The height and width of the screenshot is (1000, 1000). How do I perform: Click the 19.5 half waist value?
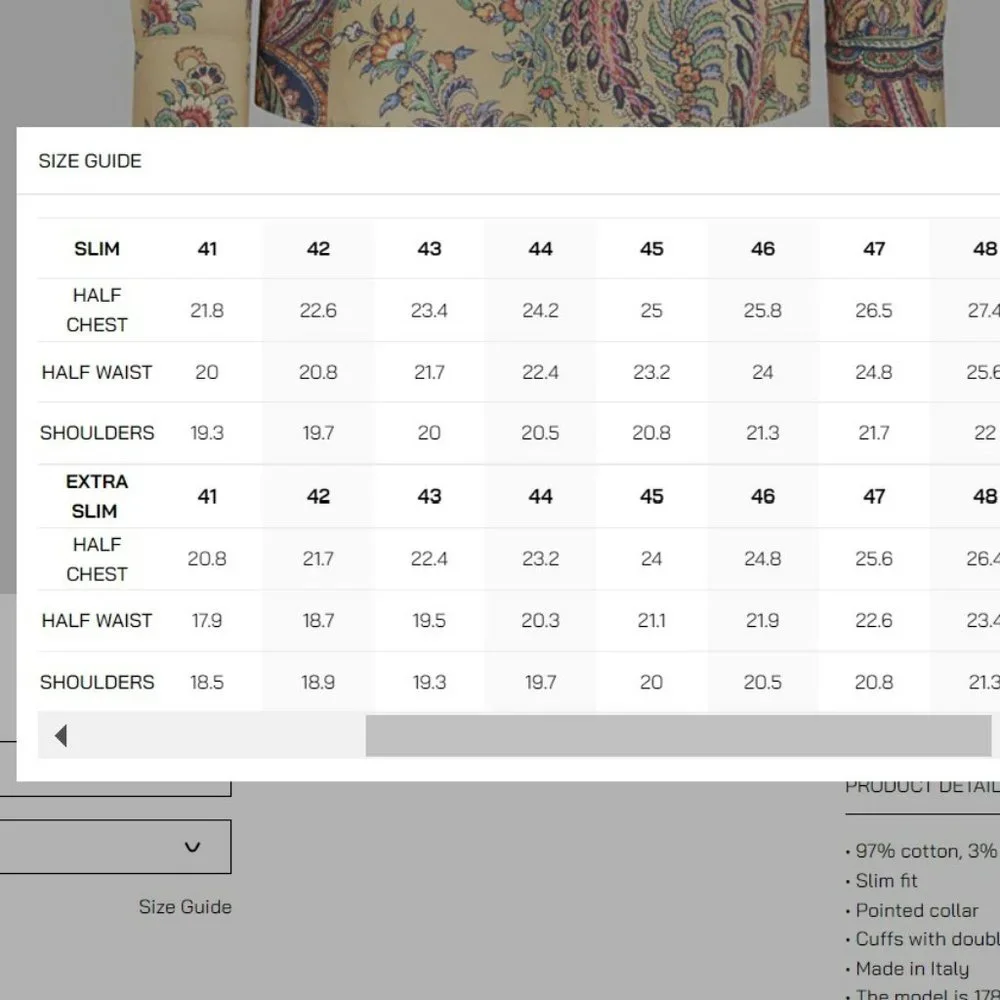coord(429,621)
